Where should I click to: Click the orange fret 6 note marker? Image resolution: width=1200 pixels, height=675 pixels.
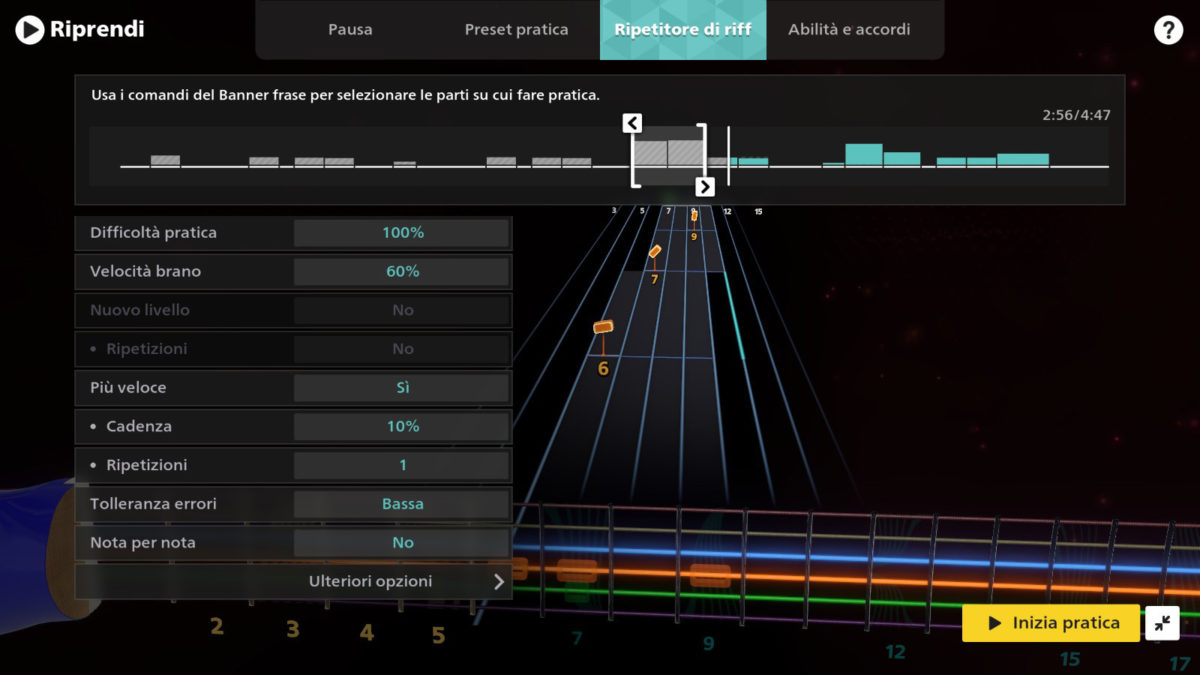pos(602,327)
